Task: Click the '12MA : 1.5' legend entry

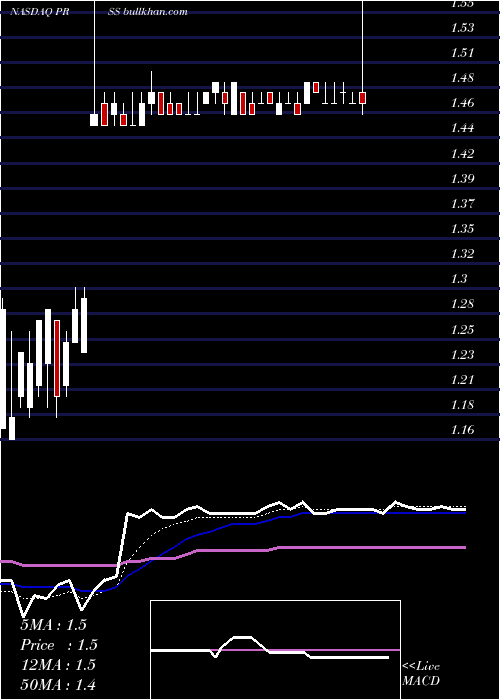Action: coord(58,665)
